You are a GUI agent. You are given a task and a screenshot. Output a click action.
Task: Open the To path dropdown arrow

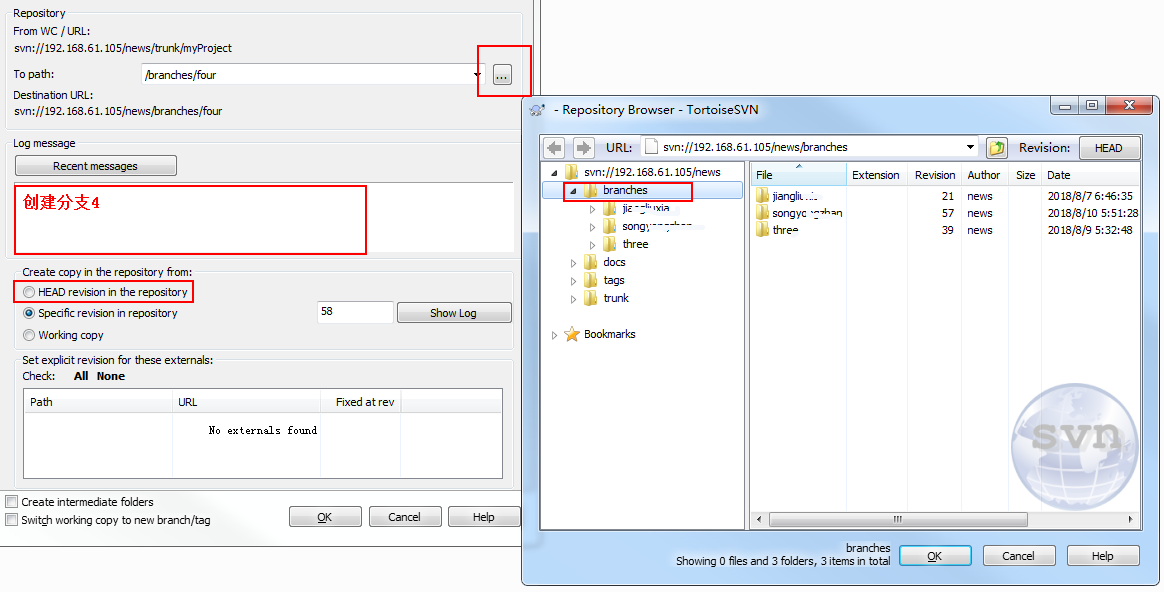[x=478, y=75]
